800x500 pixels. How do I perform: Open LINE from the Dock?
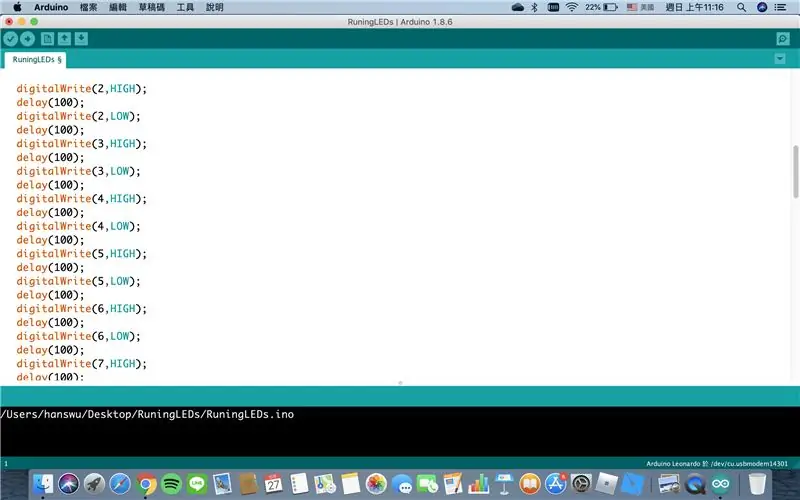197,484
